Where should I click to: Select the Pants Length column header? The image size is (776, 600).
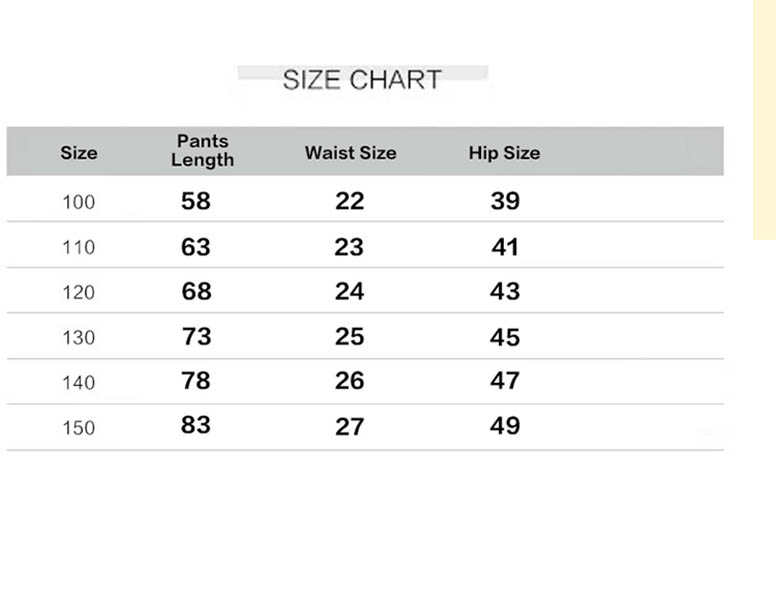coord(202,151)
